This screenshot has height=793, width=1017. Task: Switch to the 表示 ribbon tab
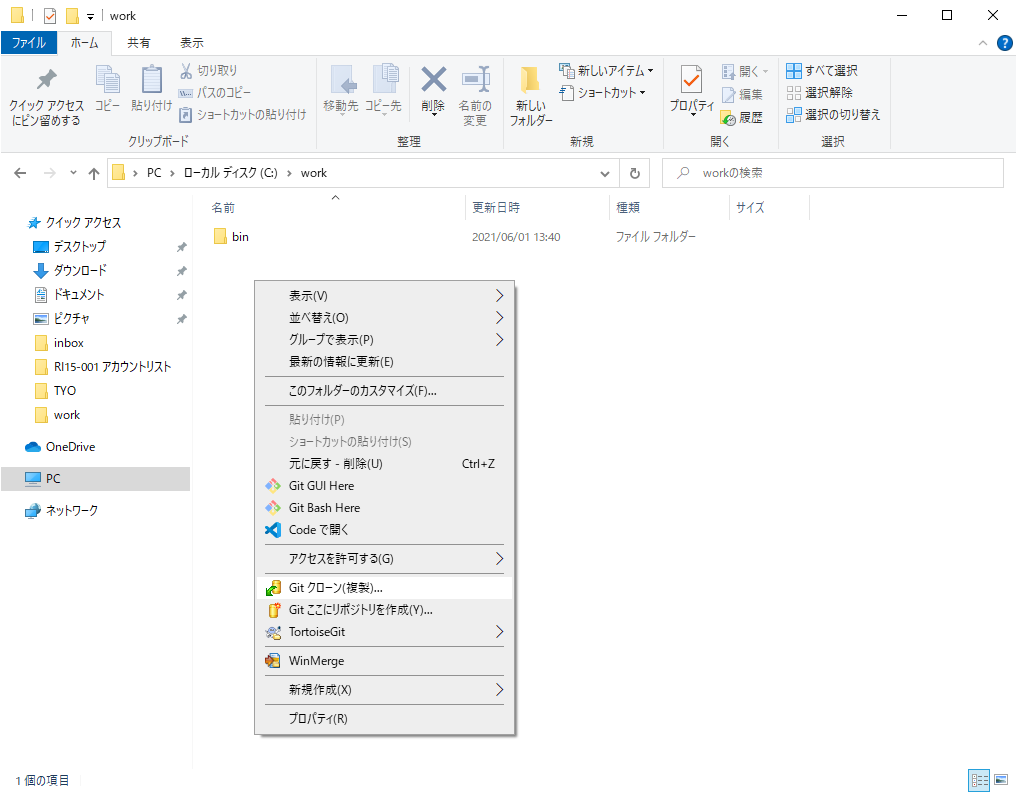pos(191,43)
